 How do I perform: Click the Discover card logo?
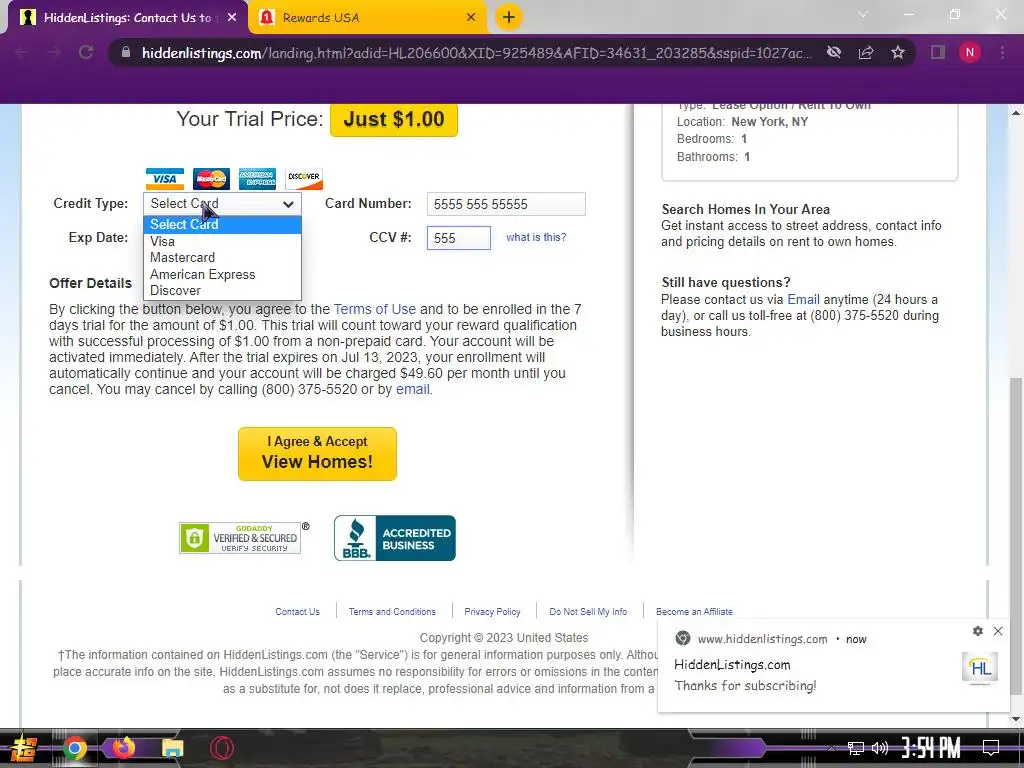pos(304,178)
